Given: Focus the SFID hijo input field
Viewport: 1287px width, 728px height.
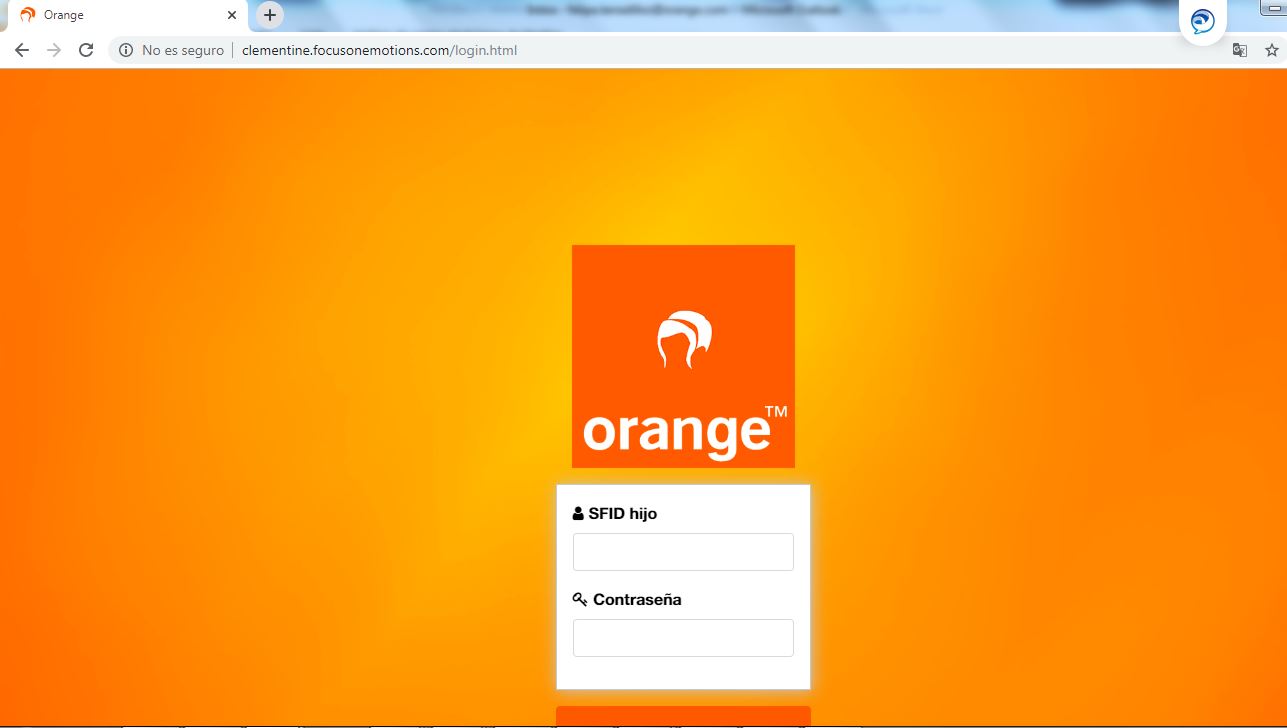Looking at the screenshot, I should pyautogui.click(x=683, y=552).
